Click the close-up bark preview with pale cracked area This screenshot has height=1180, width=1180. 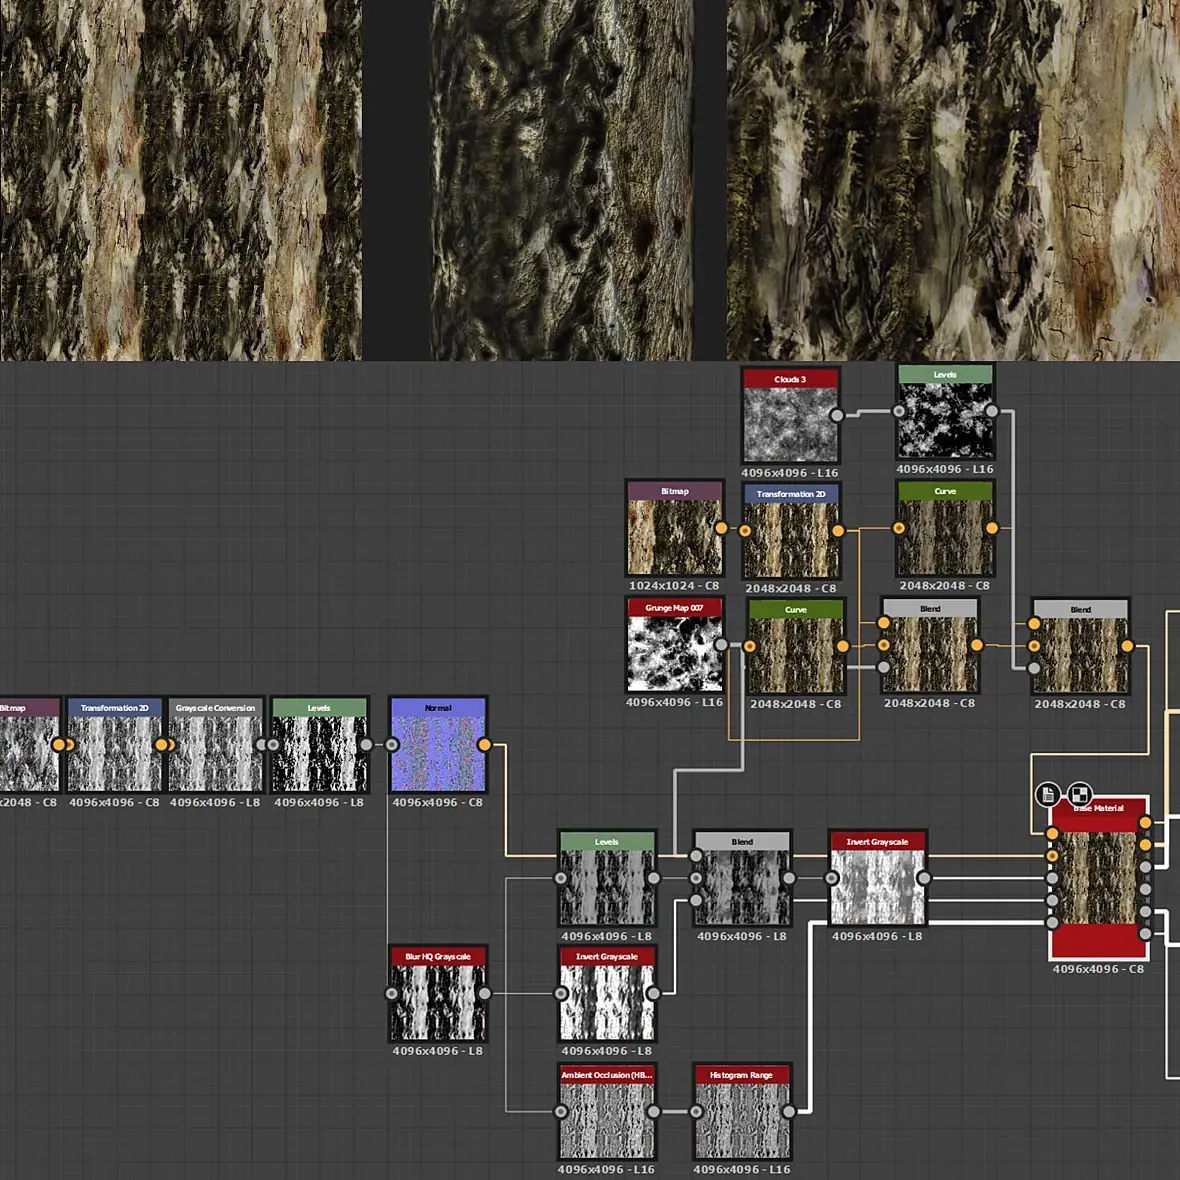[x=953, y=180]
